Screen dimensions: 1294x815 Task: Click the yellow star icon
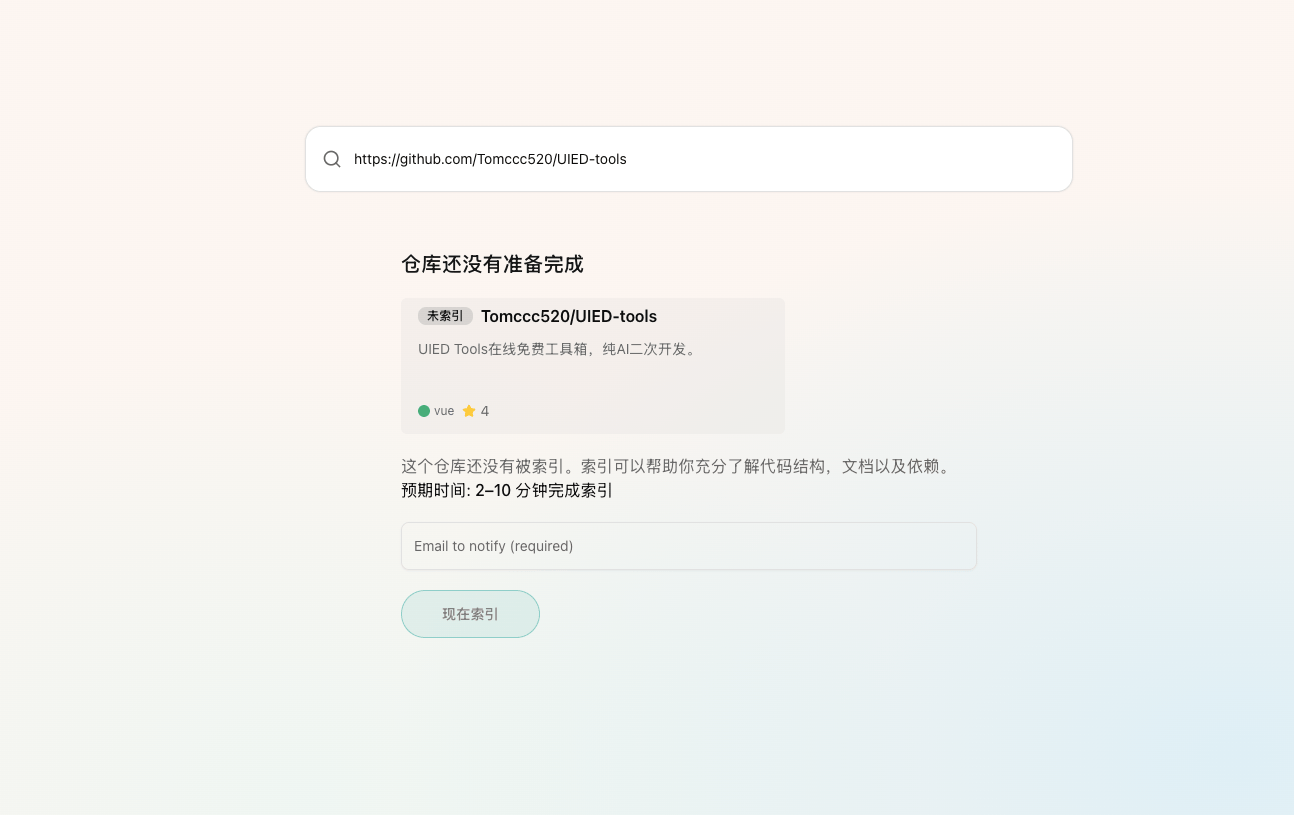pyautogui.click(x=469, y=411)
